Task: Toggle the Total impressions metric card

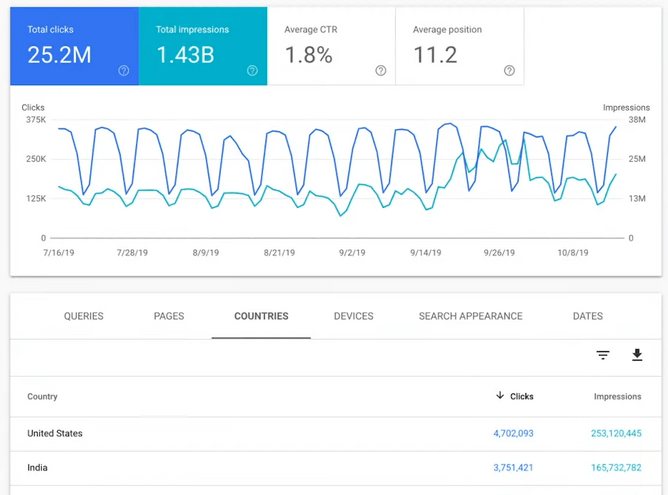Action: tap(202, 46)
